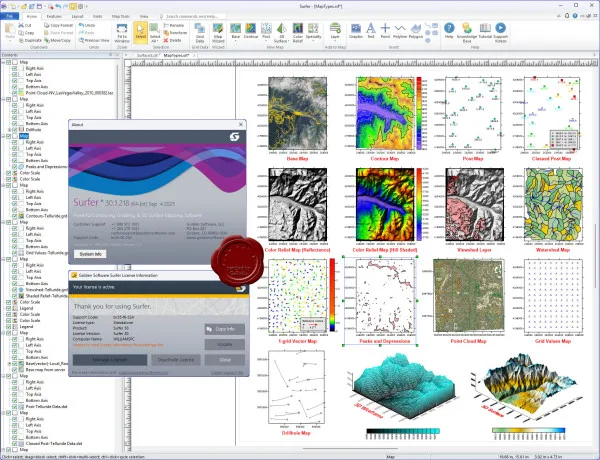Click Contour Map color scale bar
Image resolution: width=600 pixels, height=460 pixels.
pyautogui.click(x=419, y=113)
